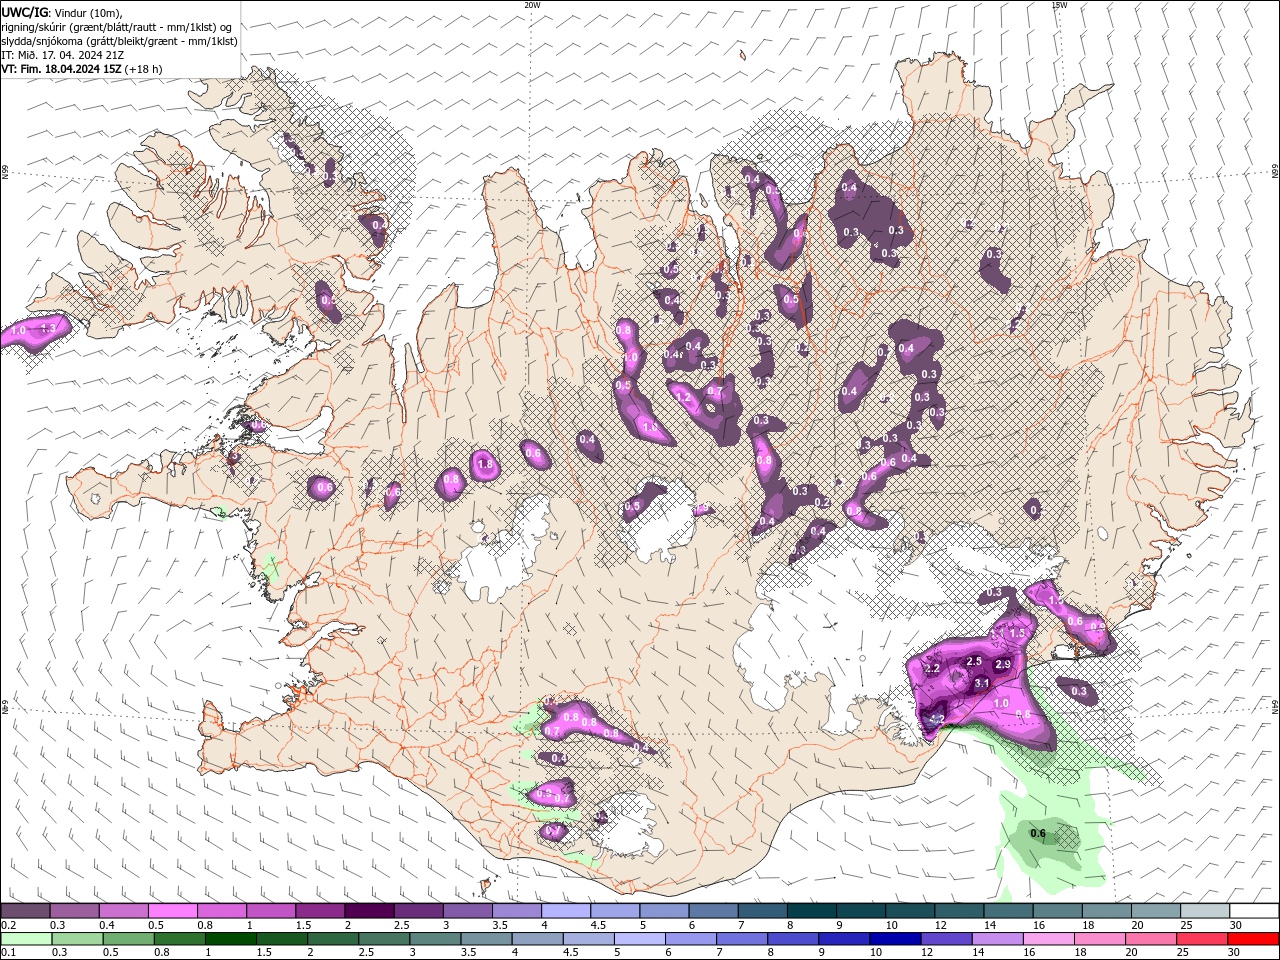Click the 'IT: Mið. 17. 04. 2024 21Z' line
The width and height of the screenshot is (1280, 960).
point(63,55)
